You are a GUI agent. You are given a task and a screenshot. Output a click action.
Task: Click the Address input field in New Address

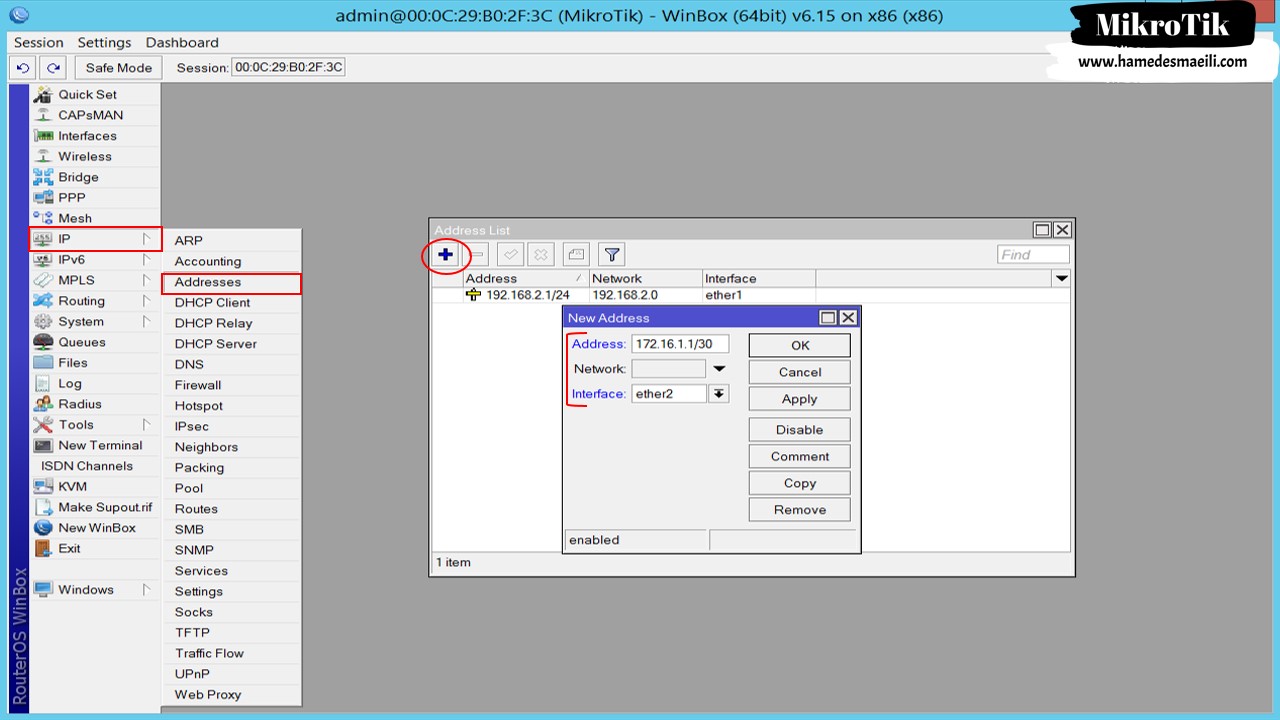[x=680, y=344]
